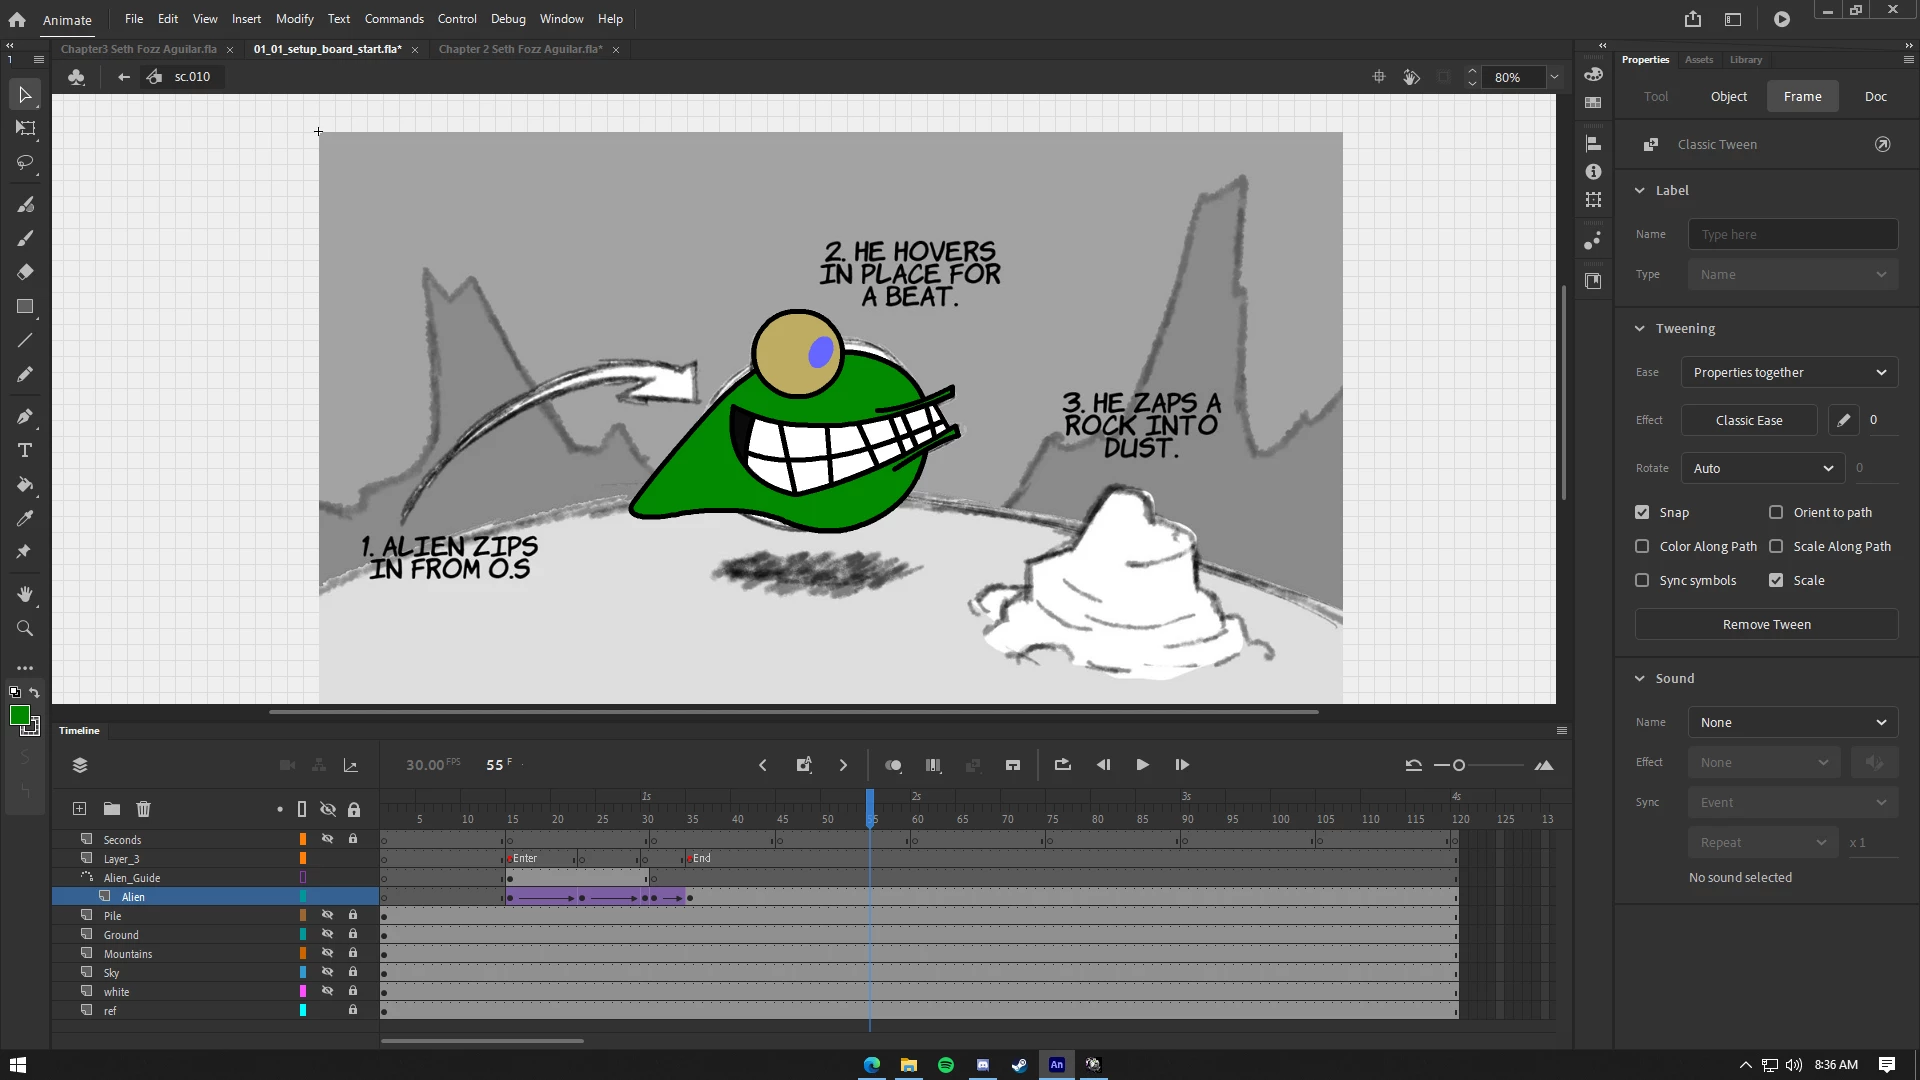Select the Free Transform tool
This screenshot has height=1080, width=1920.
pyautogui.click(x=25, y=128)
